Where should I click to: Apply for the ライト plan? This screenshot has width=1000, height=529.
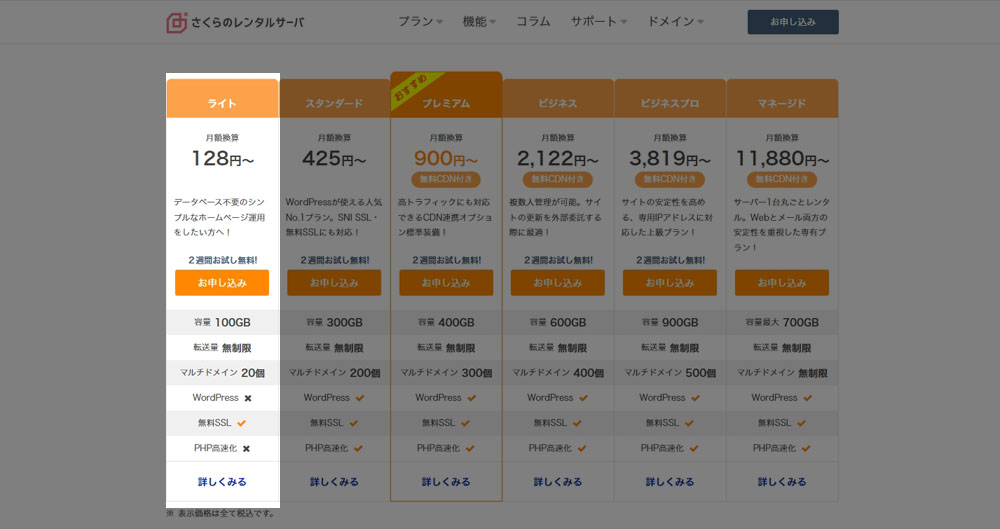[222, 283]
